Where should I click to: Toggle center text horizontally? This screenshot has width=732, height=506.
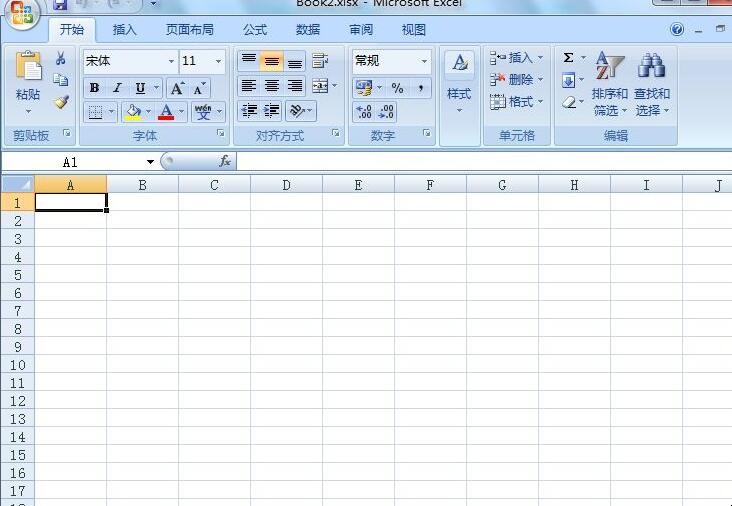click(272, 86)
